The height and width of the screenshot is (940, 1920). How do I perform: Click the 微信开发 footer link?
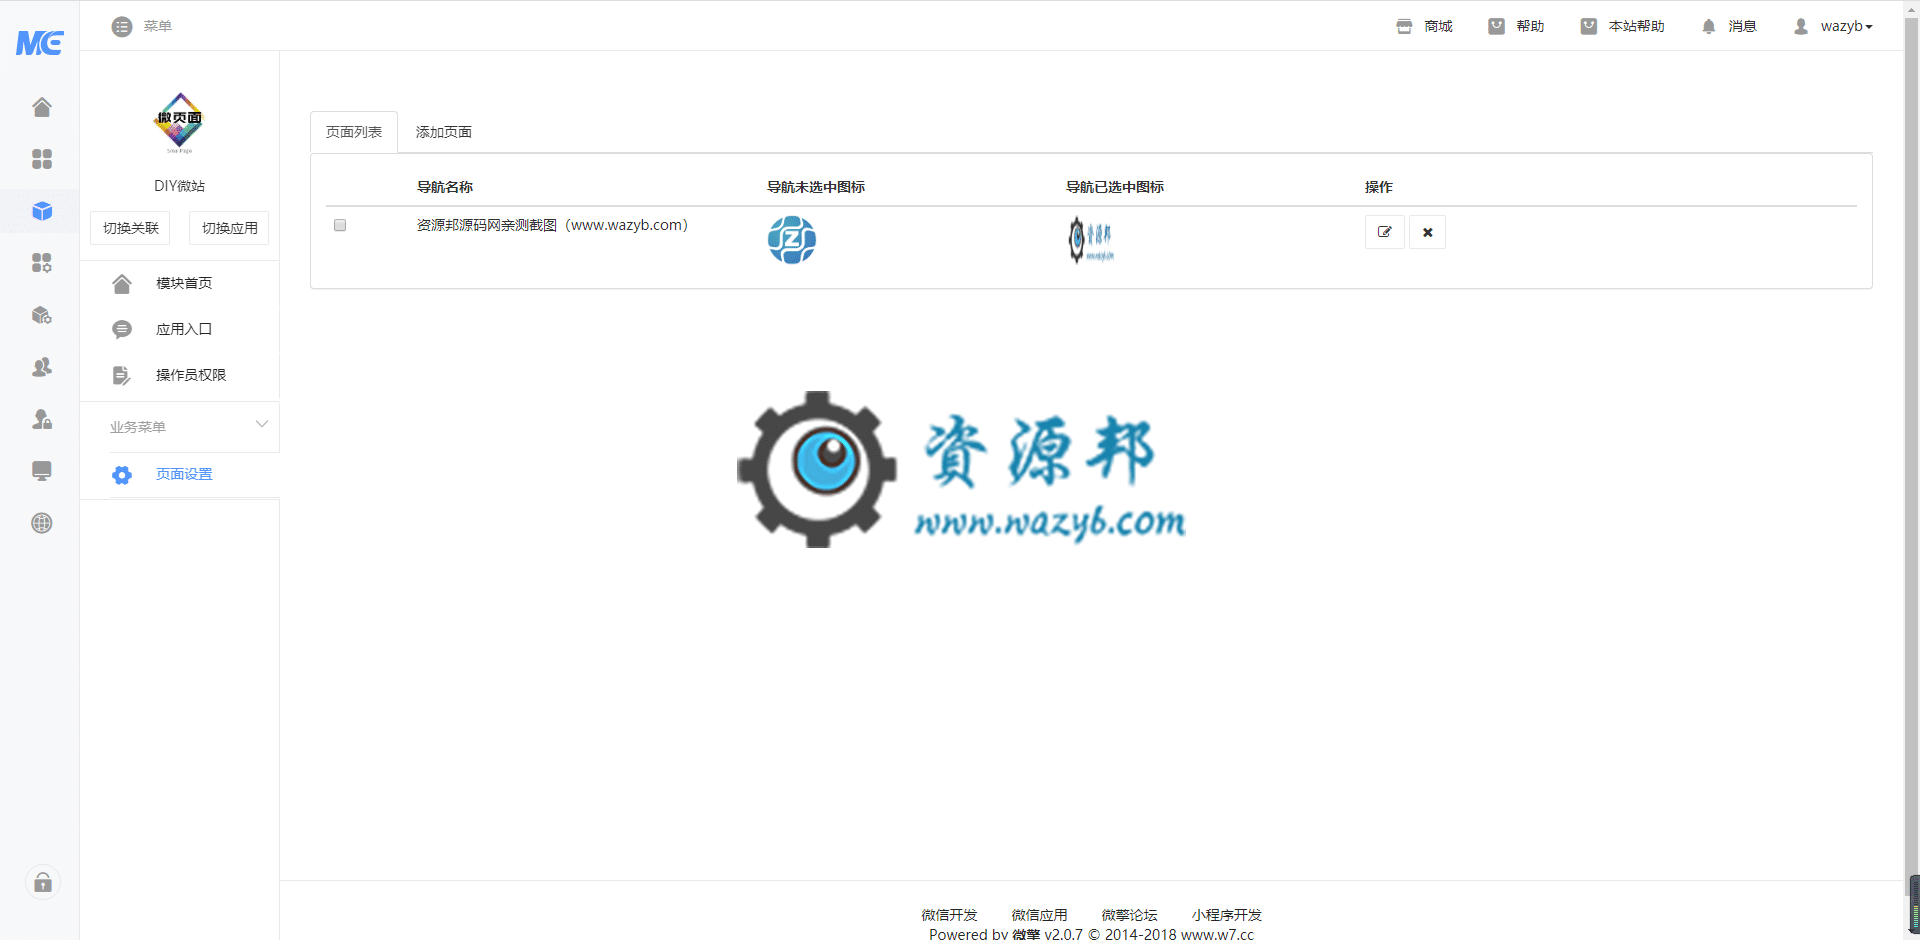(x=949, y=915)
